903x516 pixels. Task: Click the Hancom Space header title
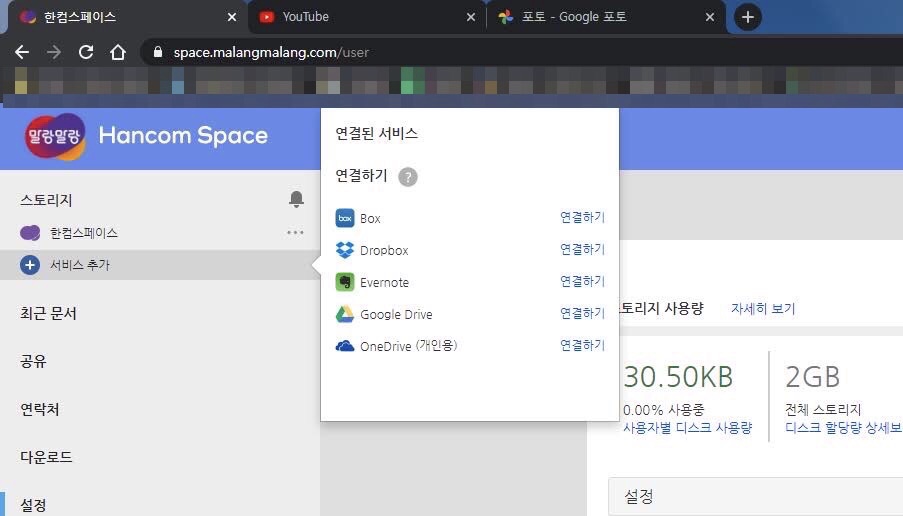(x=183, y=136)
